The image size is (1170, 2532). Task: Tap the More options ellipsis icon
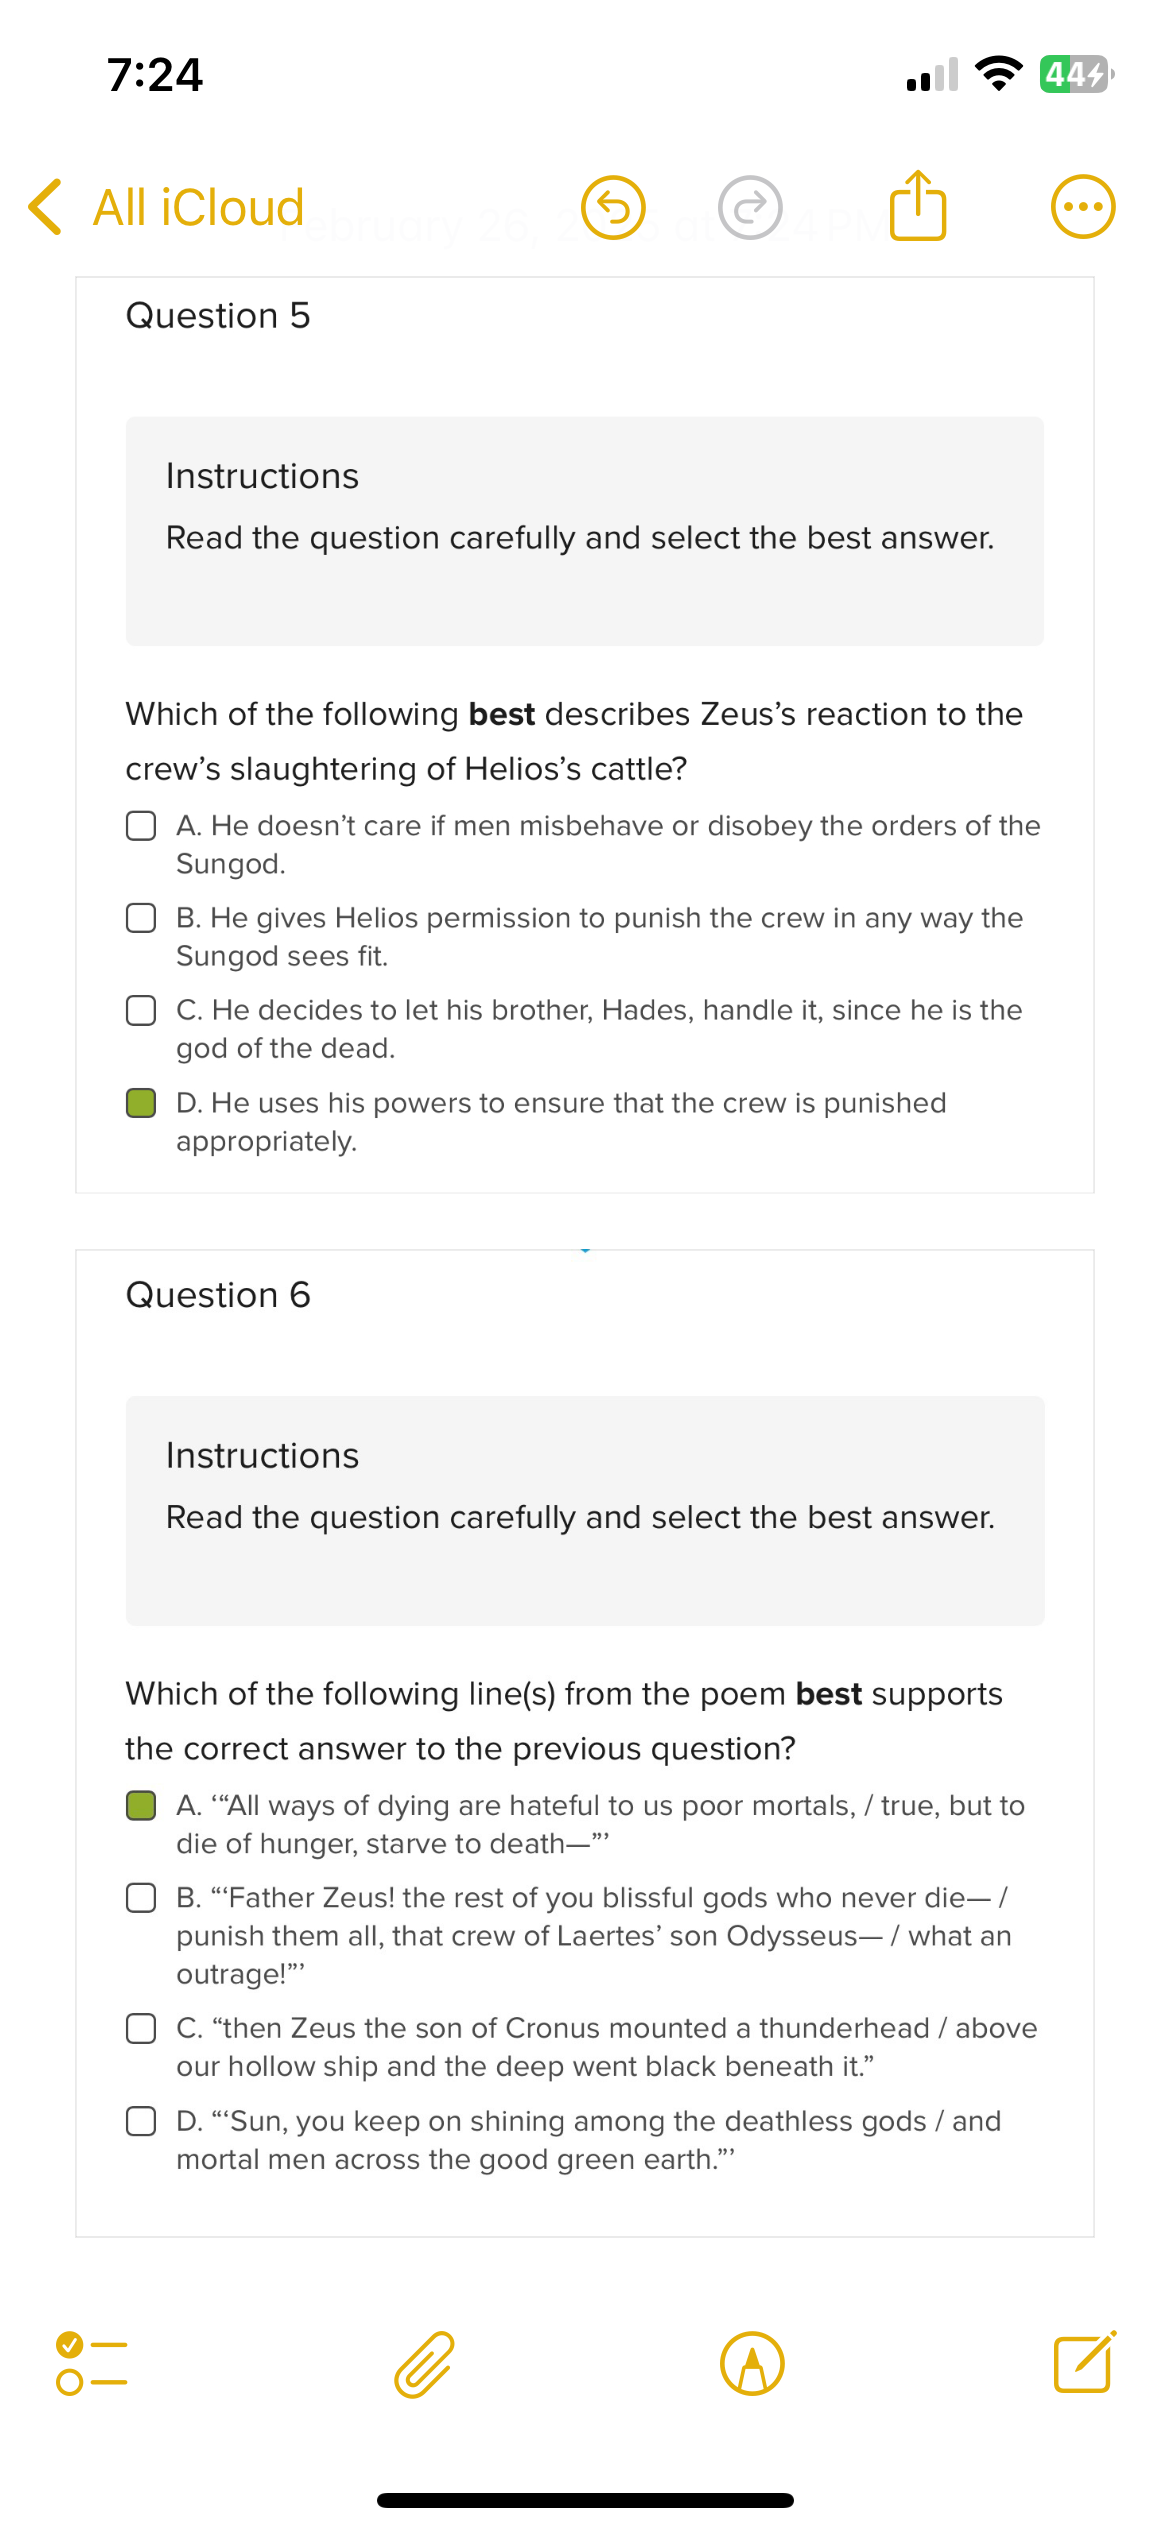[1083, 206]
